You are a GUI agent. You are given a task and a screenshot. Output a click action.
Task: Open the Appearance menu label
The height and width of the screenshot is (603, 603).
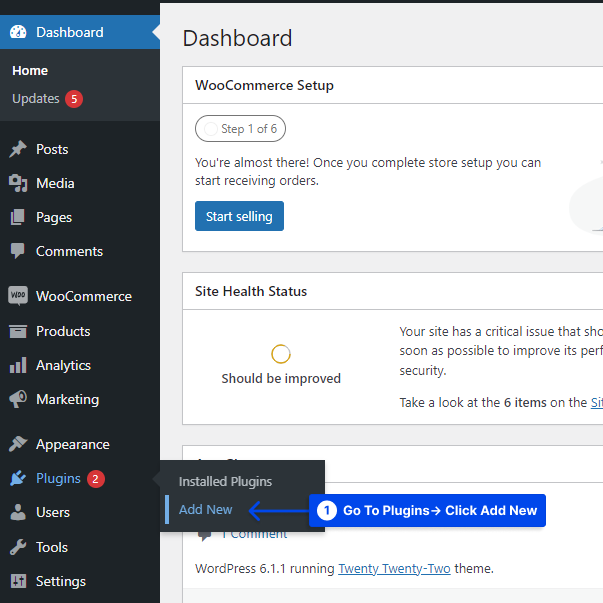73,445
